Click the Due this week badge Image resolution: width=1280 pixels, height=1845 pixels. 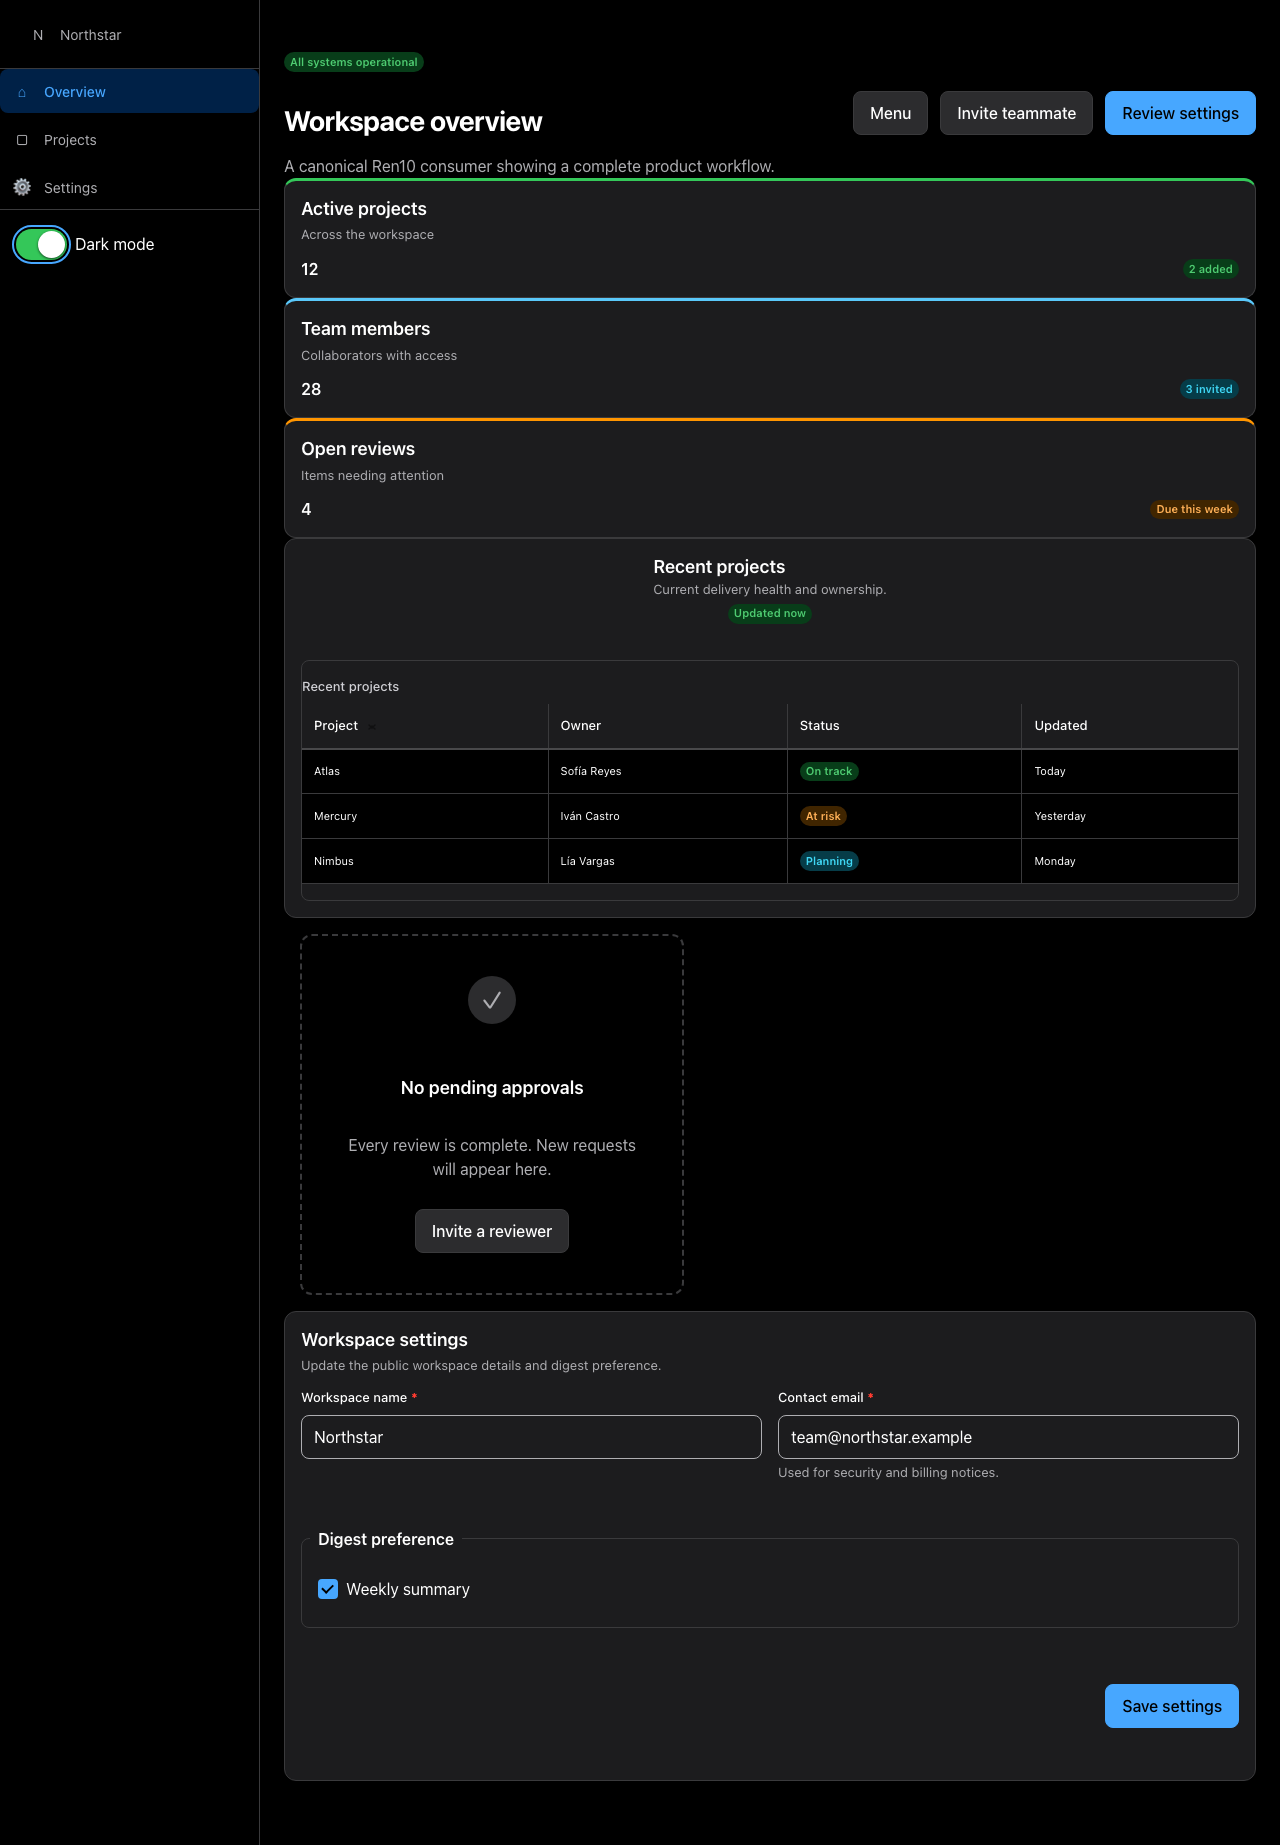[1194, 509]
